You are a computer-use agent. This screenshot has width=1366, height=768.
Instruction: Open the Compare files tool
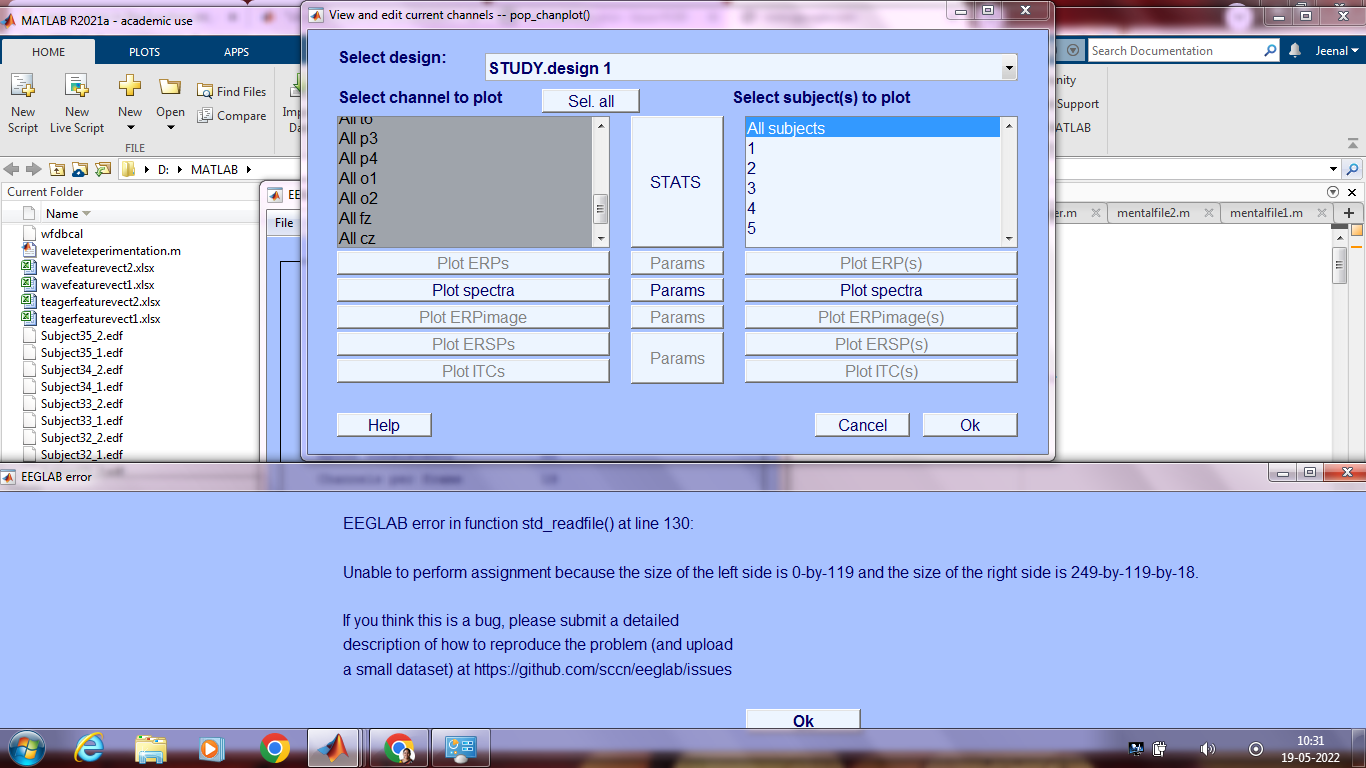[x=231, y=115]
